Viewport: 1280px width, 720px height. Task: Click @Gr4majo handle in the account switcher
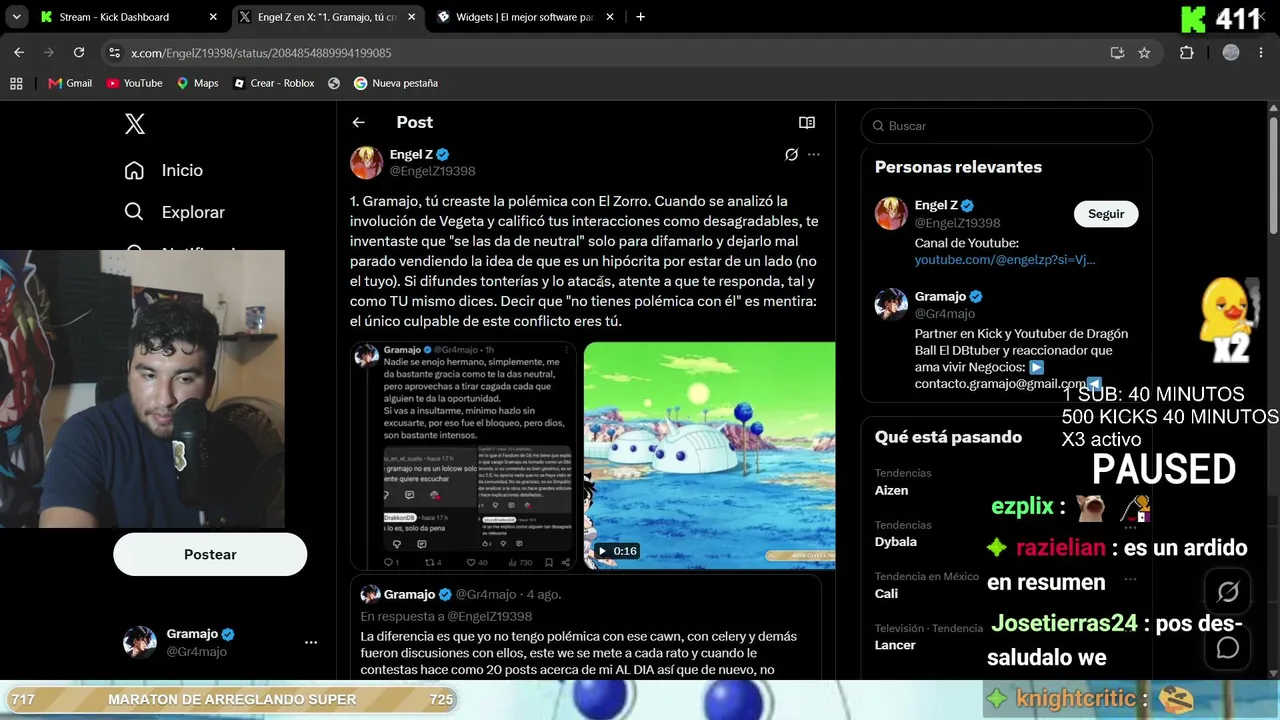197,651
